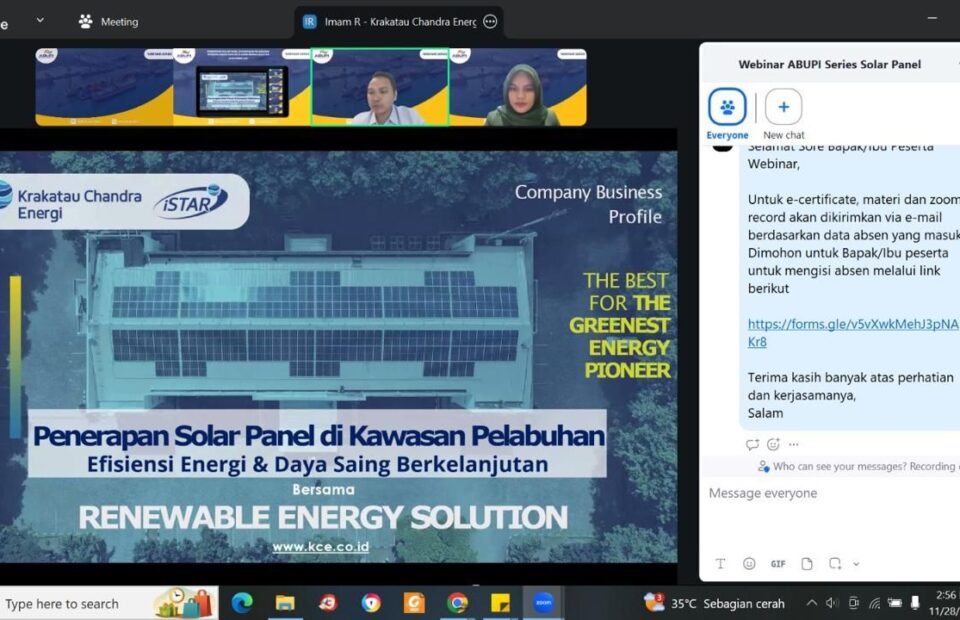This screenshot has width=960, height=620.
Task: Click the battery icon in system tray
Action: click(894, 603)
